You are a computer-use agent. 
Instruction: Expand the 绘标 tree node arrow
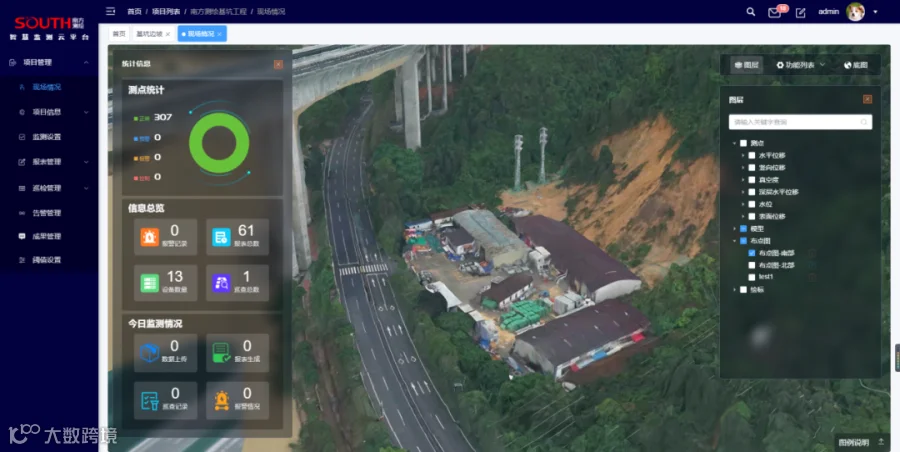pos(734,290)
